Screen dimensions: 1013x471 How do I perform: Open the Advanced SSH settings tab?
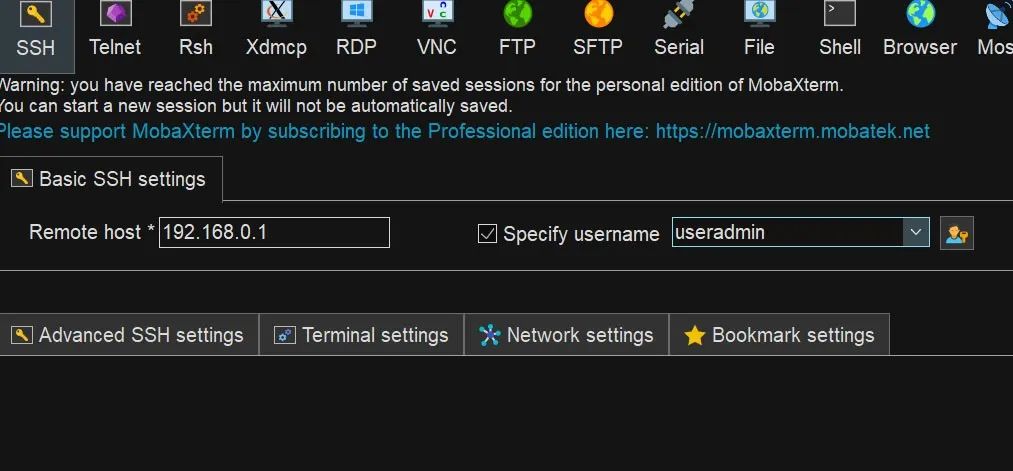pyautogui.click(x=129, y=335)
